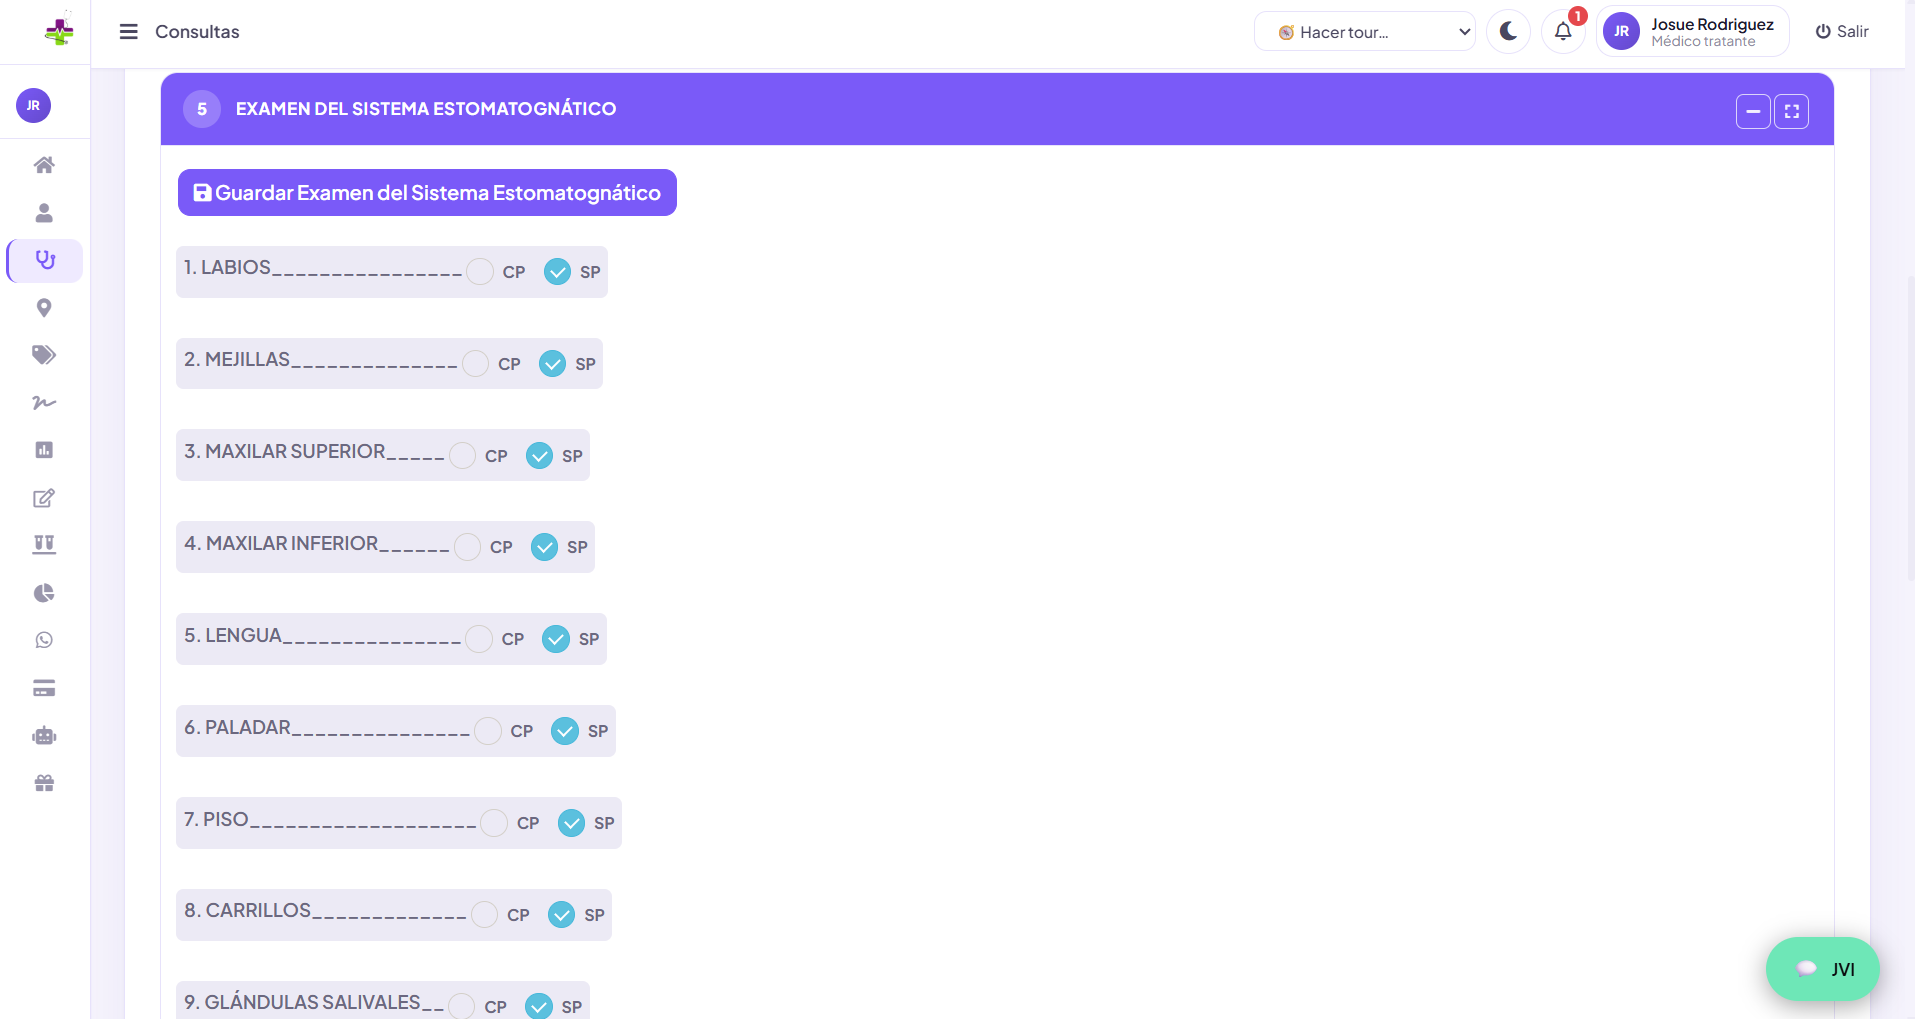
Task: Select SP for Lengua
Action: click(x=556, y=639)
